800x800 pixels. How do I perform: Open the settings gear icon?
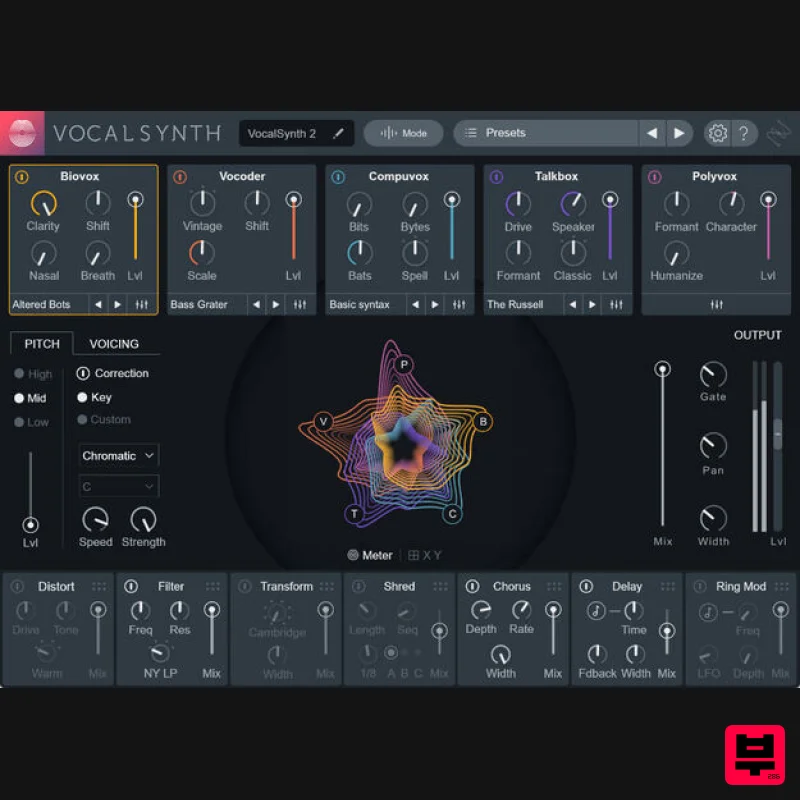pos(718,132)
